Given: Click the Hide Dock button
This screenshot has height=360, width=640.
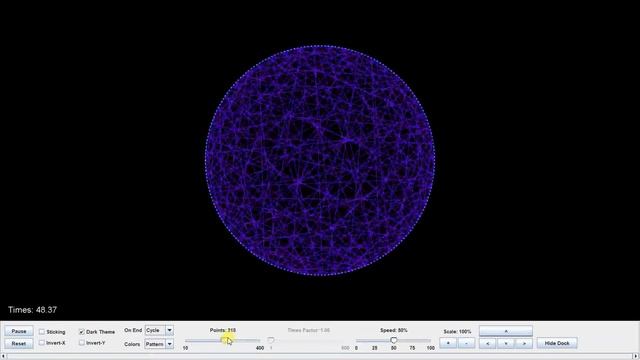Looking at the screenshot, I should 557,343.
